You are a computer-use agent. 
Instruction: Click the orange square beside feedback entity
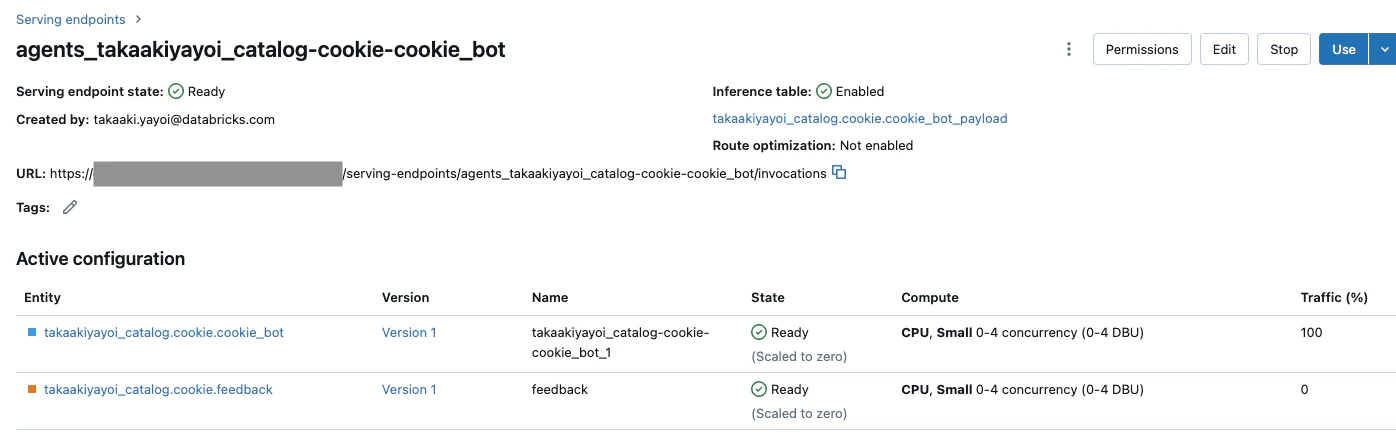click(32, 389)
